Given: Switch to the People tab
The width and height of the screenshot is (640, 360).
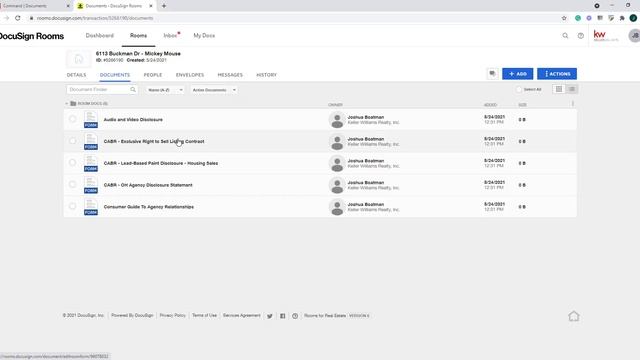Looking at the screenshot, I should [x=153, y=75].
